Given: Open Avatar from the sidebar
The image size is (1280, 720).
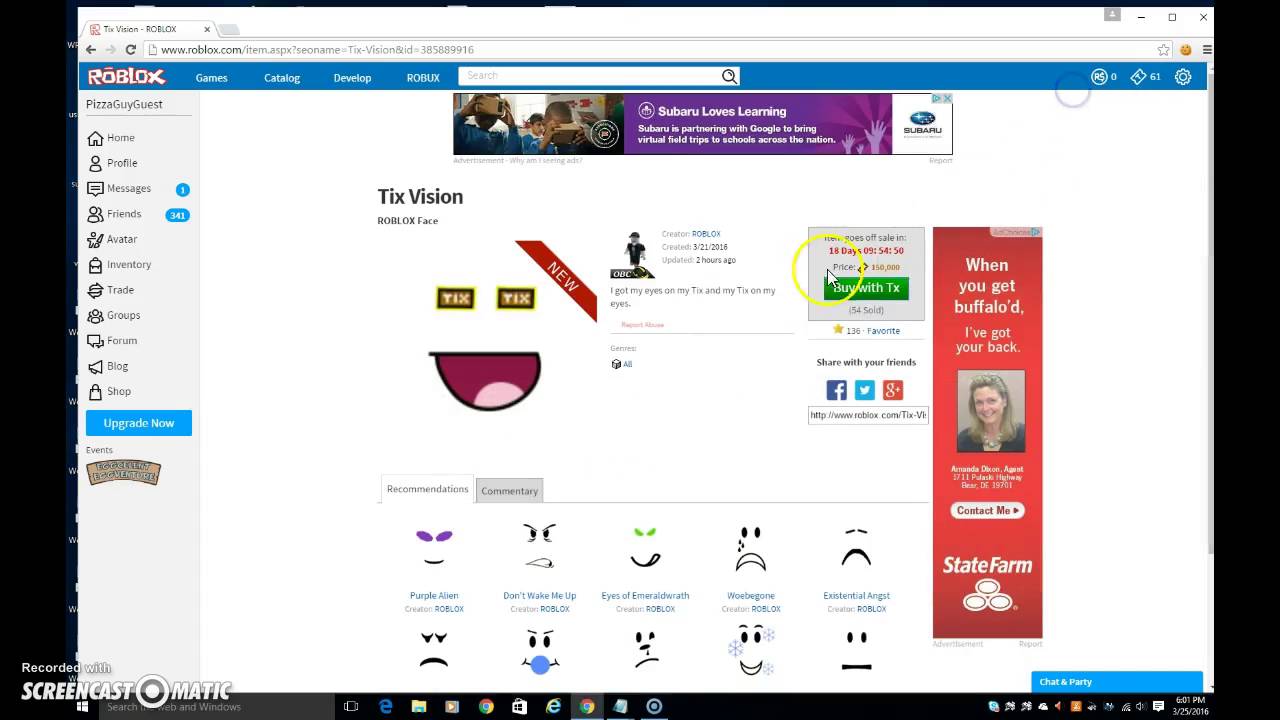Looking at the screenshot, I should 112,239.
